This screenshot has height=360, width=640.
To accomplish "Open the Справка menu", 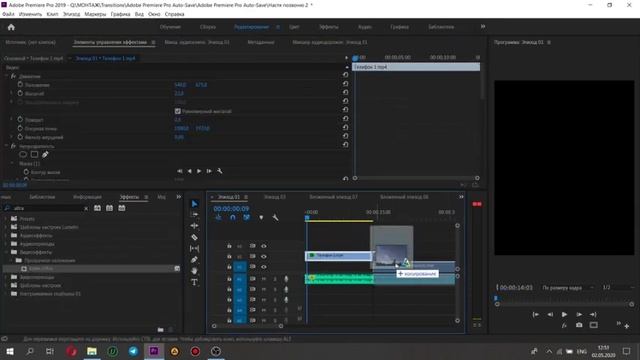I will pos(174,14).
